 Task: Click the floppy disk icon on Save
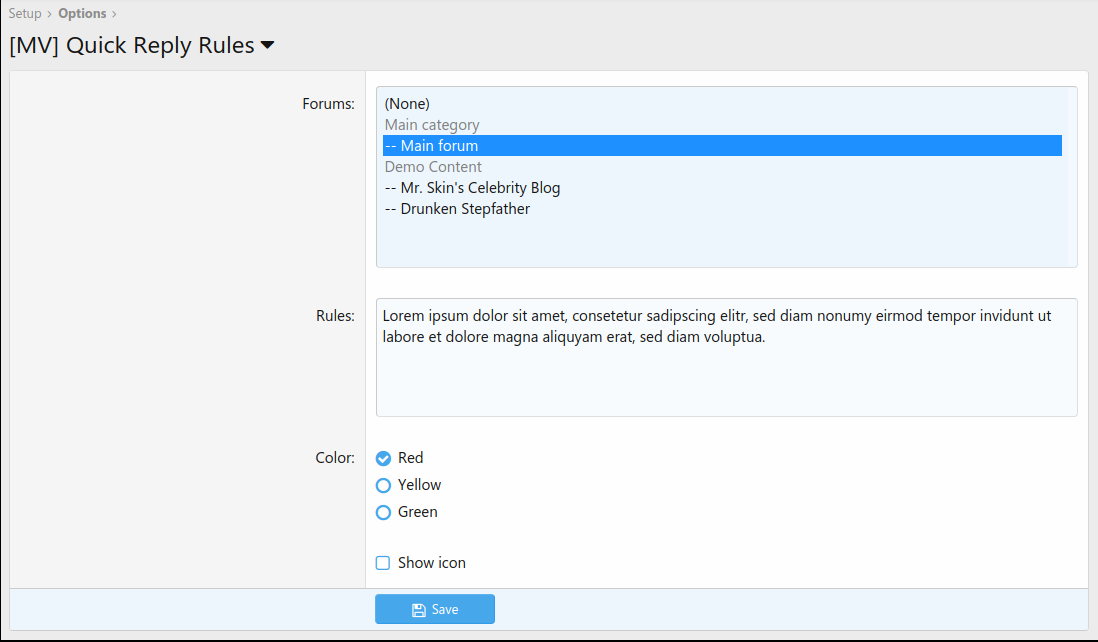(419, 610)
